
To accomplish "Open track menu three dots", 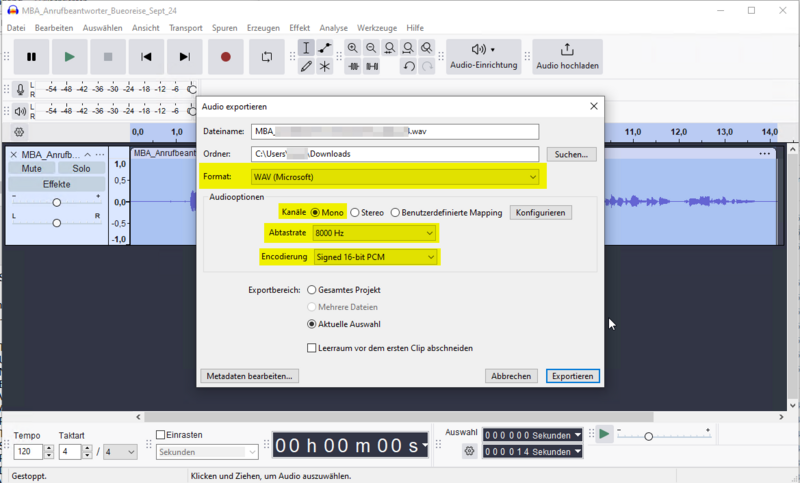I will (100, 155).
